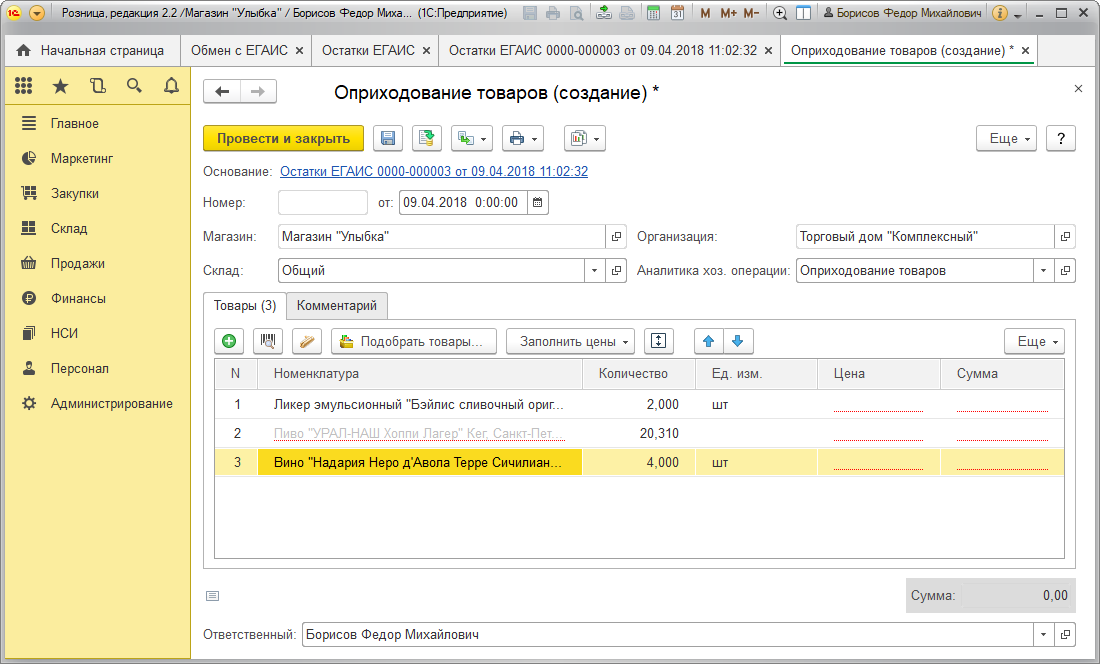Click the small list icon above Ответственный
Image resolution: width=1100 pixels, height=664 pixels.
(x=213, y=596)
